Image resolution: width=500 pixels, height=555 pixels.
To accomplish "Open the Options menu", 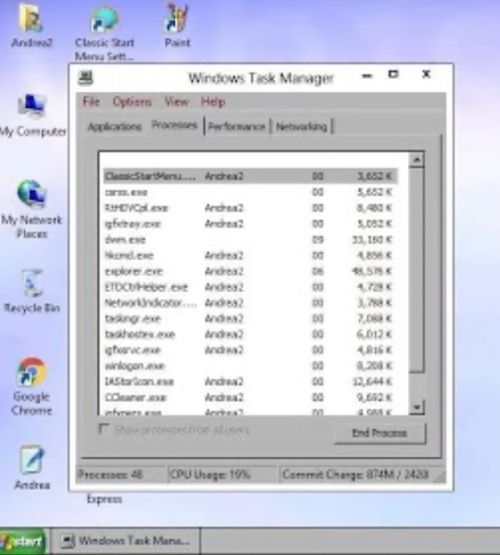I will (x=132, y=102).
